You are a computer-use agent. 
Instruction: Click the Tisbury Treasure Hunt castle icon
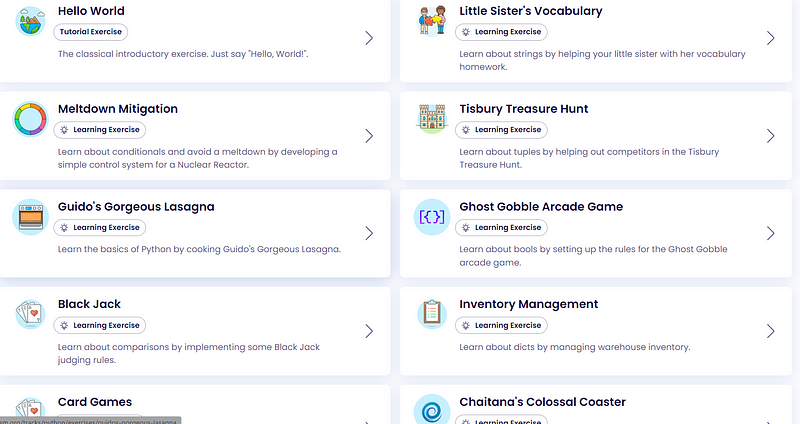click(432, 119)
